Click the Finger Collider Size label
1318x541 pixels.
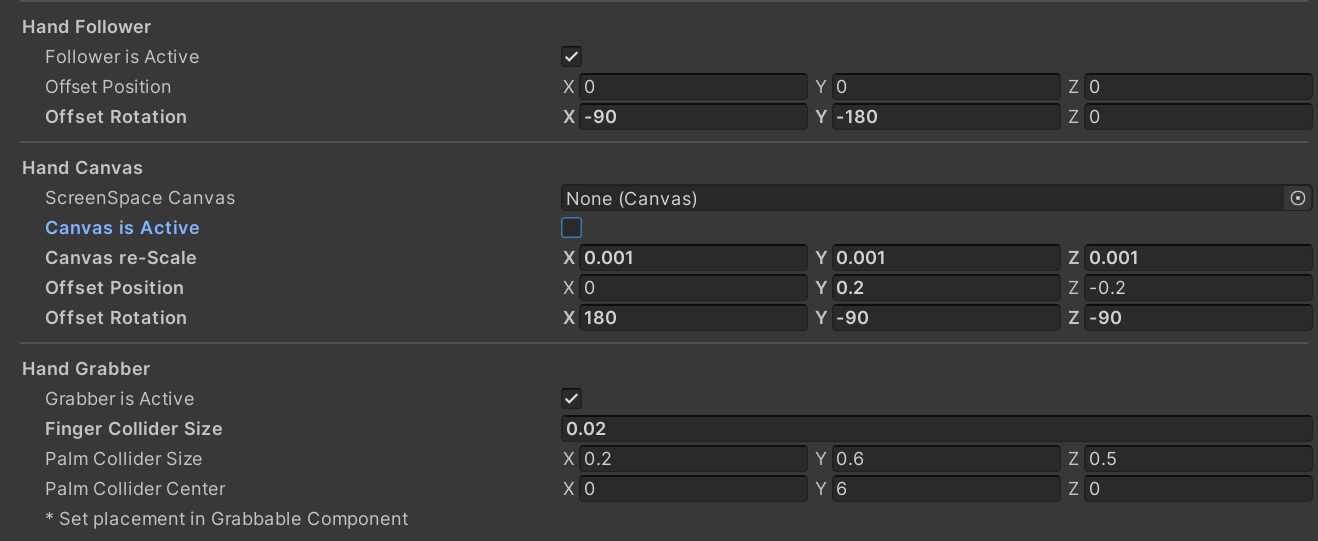click(x=134, y=429)
